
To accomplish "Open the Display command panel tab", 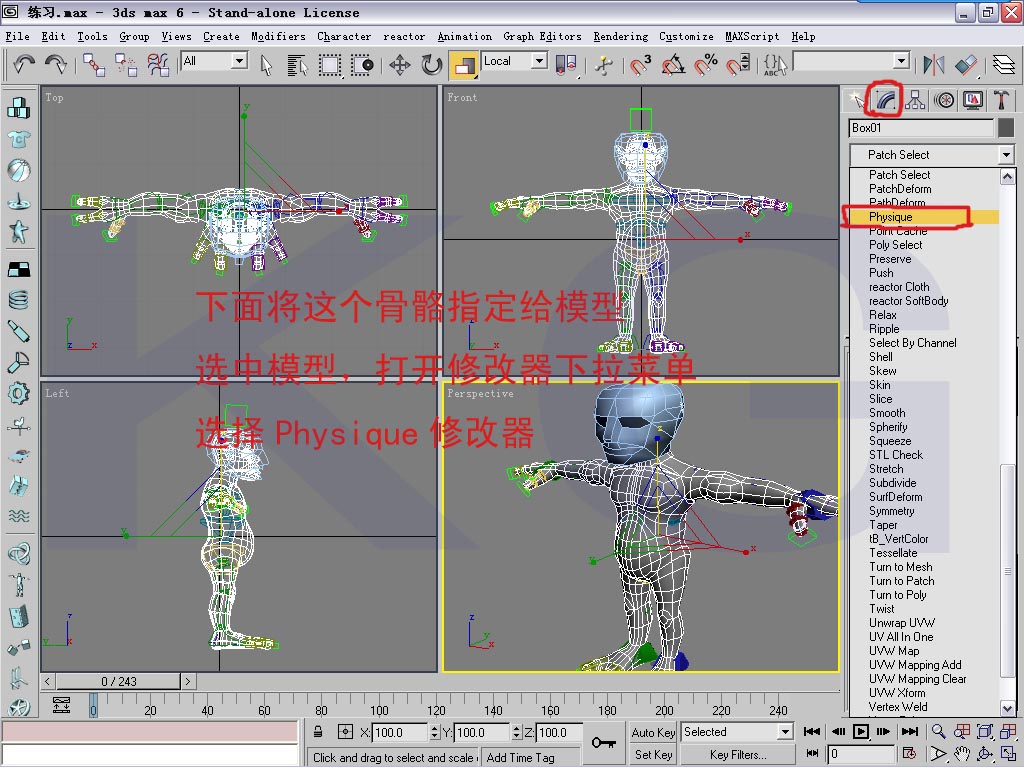I will coord(973,100).
